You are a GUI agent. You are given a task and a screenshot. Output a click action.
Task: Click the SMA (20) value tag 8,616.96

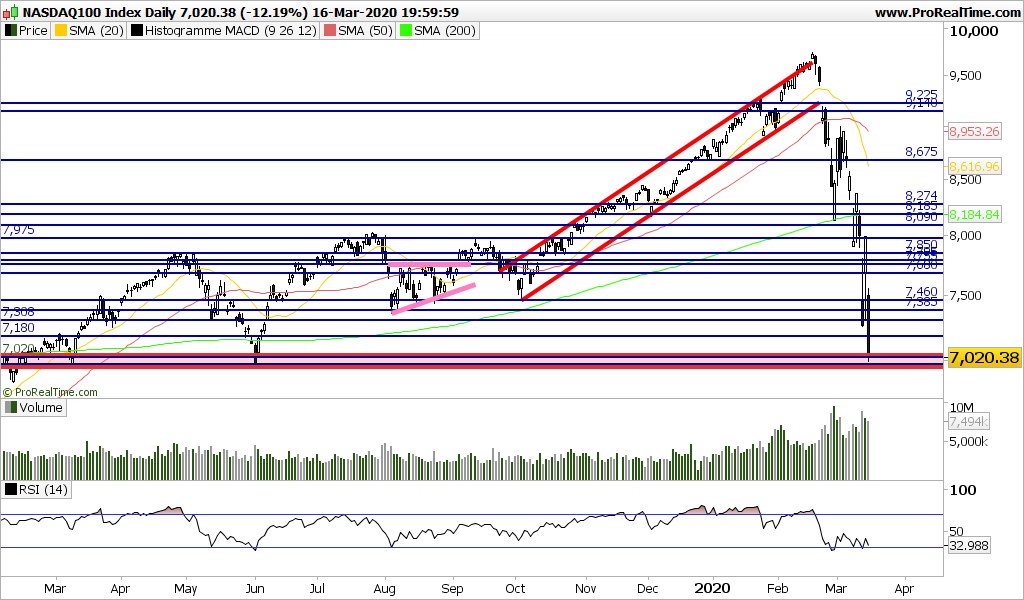pyautogui.click(x=974, y=166)
